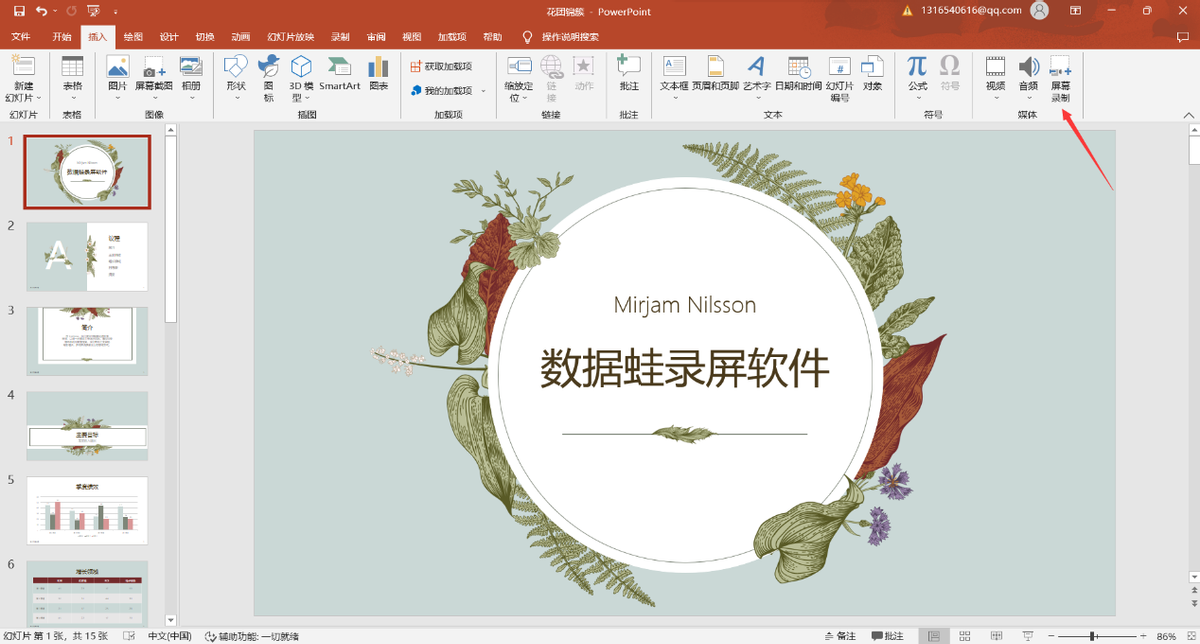Click the Redo icon in quick access

click(x=70, y=10)
